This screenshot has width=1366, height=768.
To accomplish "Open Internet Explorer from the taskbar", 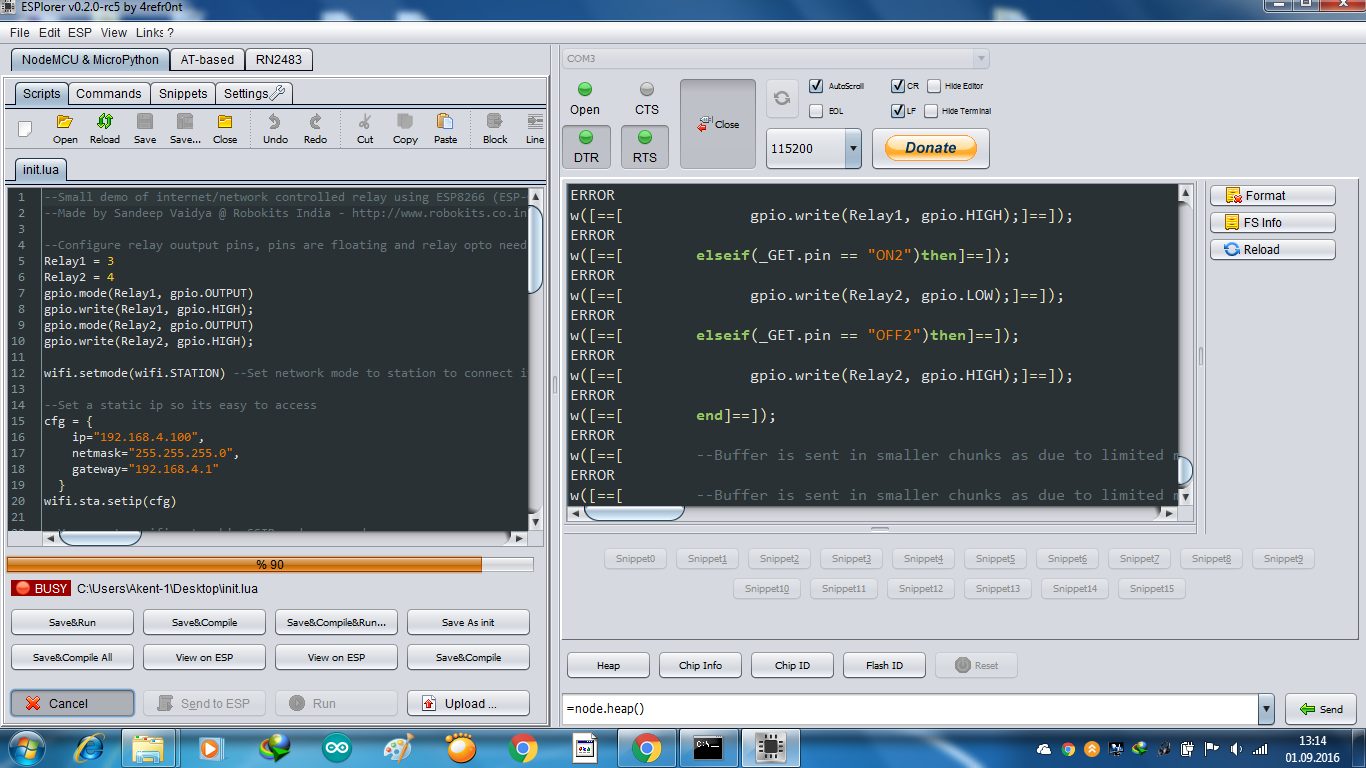I will [90, 747].
